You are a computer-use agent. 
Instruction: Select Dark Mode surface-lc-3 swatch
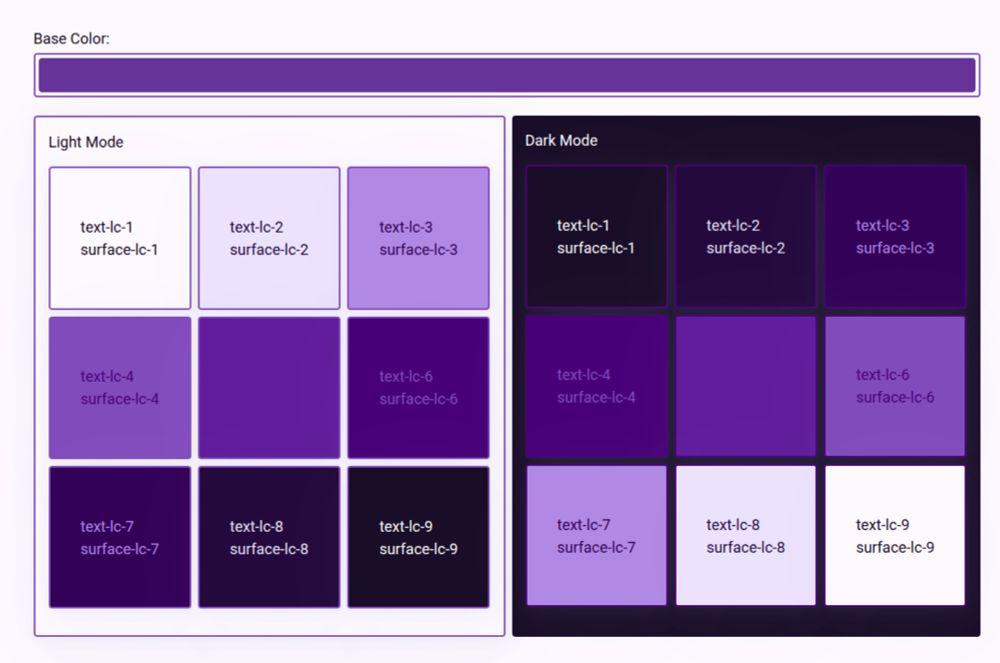pos(895,237)
